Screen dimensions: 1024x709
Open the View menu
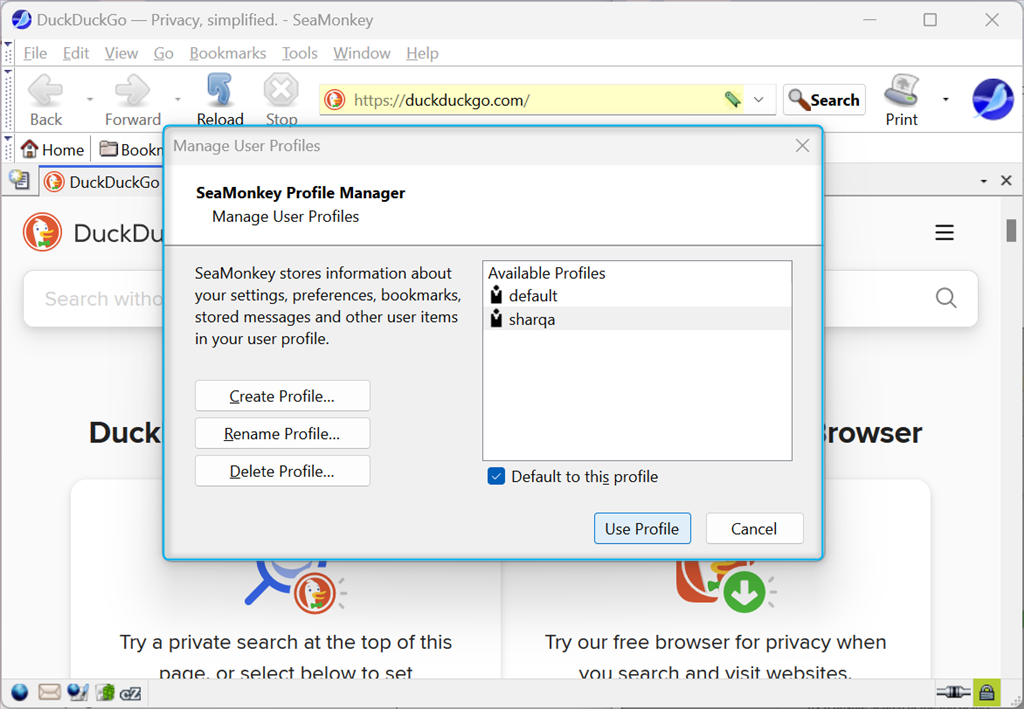click(x=121, y=53)
